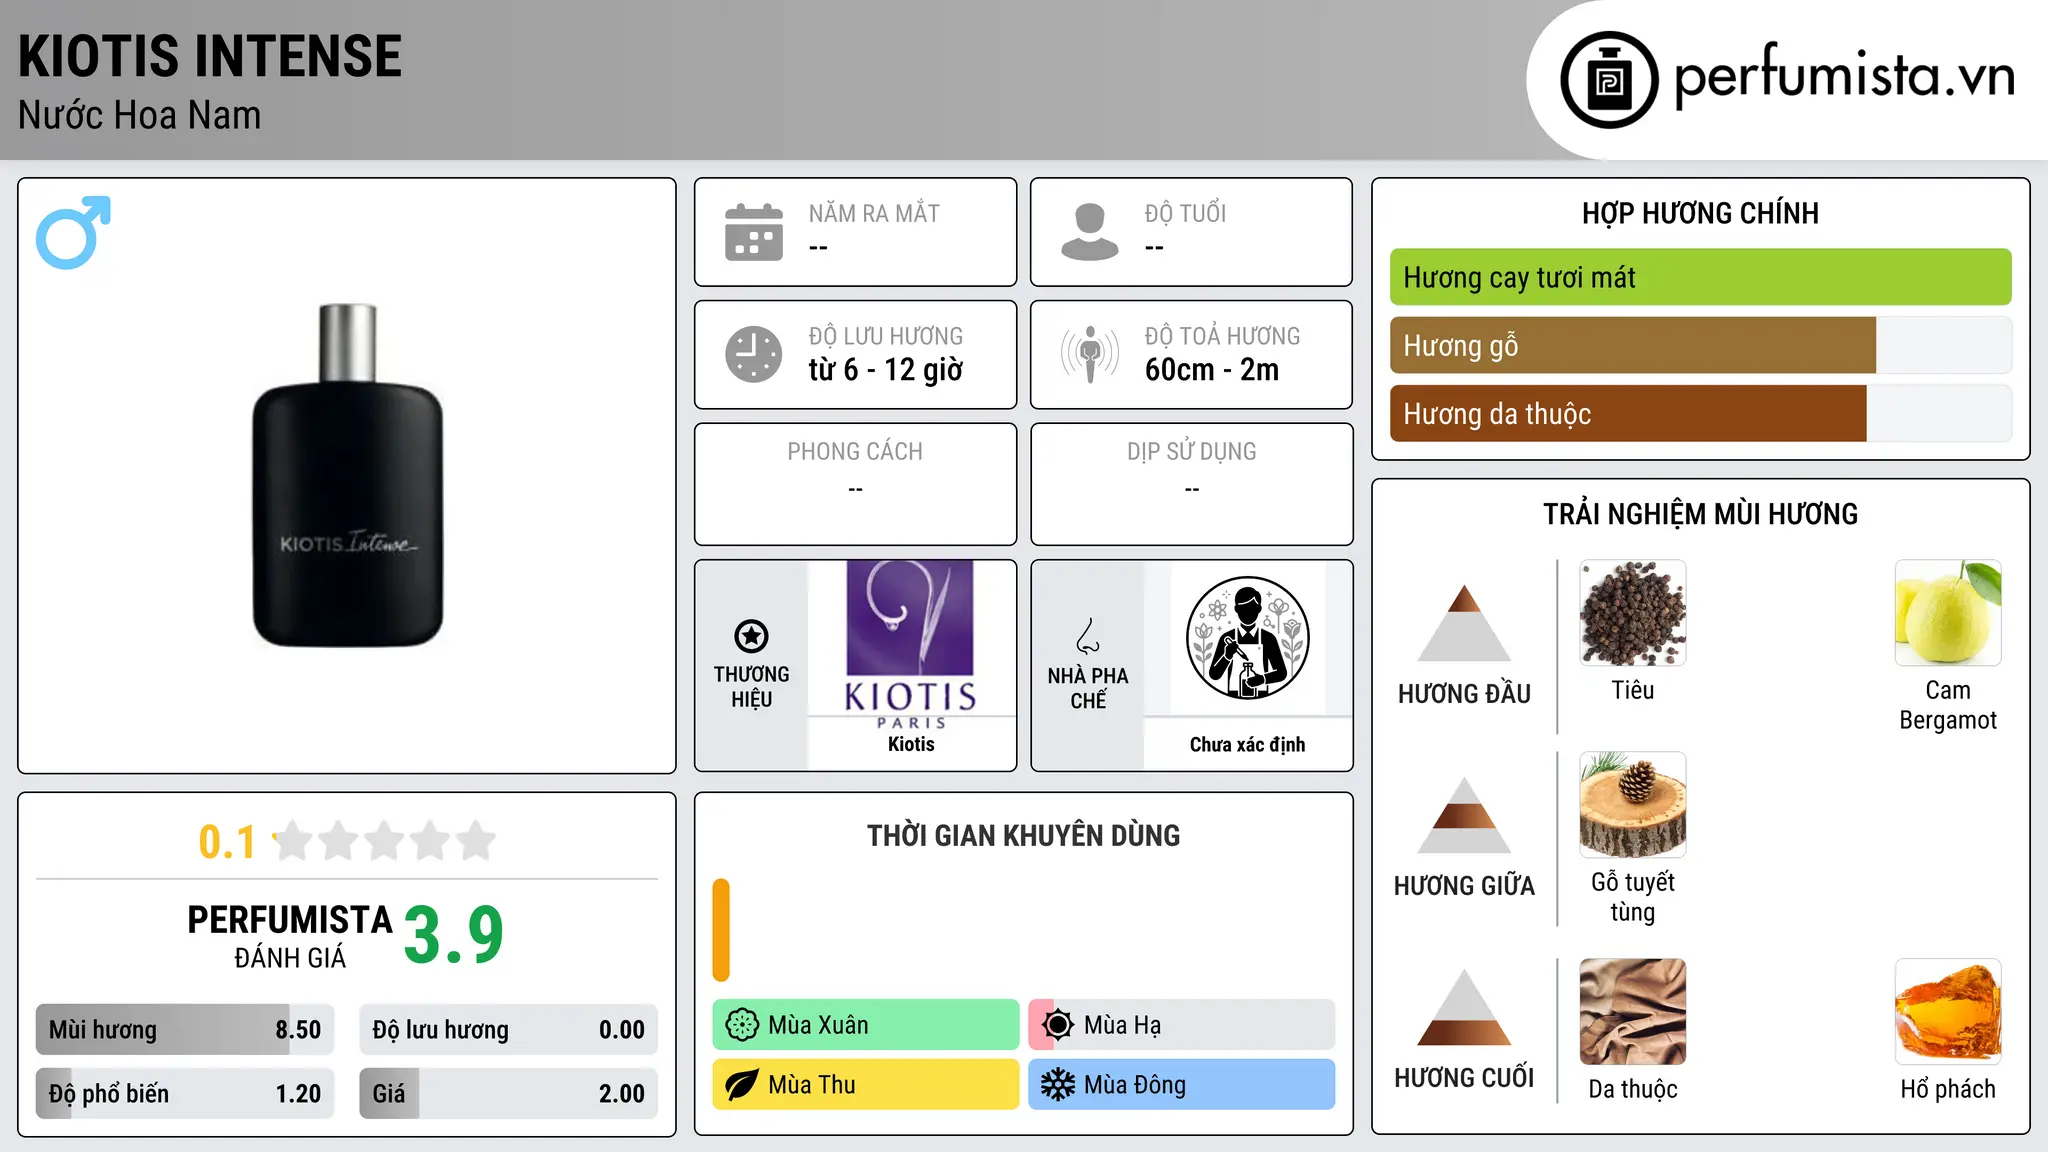The image size is (2048, 1152).
Task: Select the Cam Bergamot note image
Action: (1948, 613)
